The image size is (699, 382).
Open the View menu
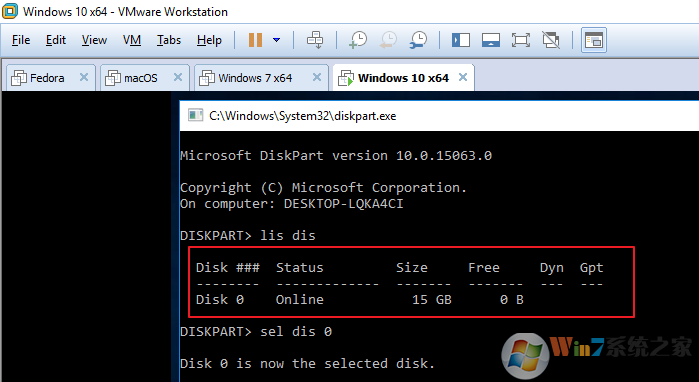point(94,40)
